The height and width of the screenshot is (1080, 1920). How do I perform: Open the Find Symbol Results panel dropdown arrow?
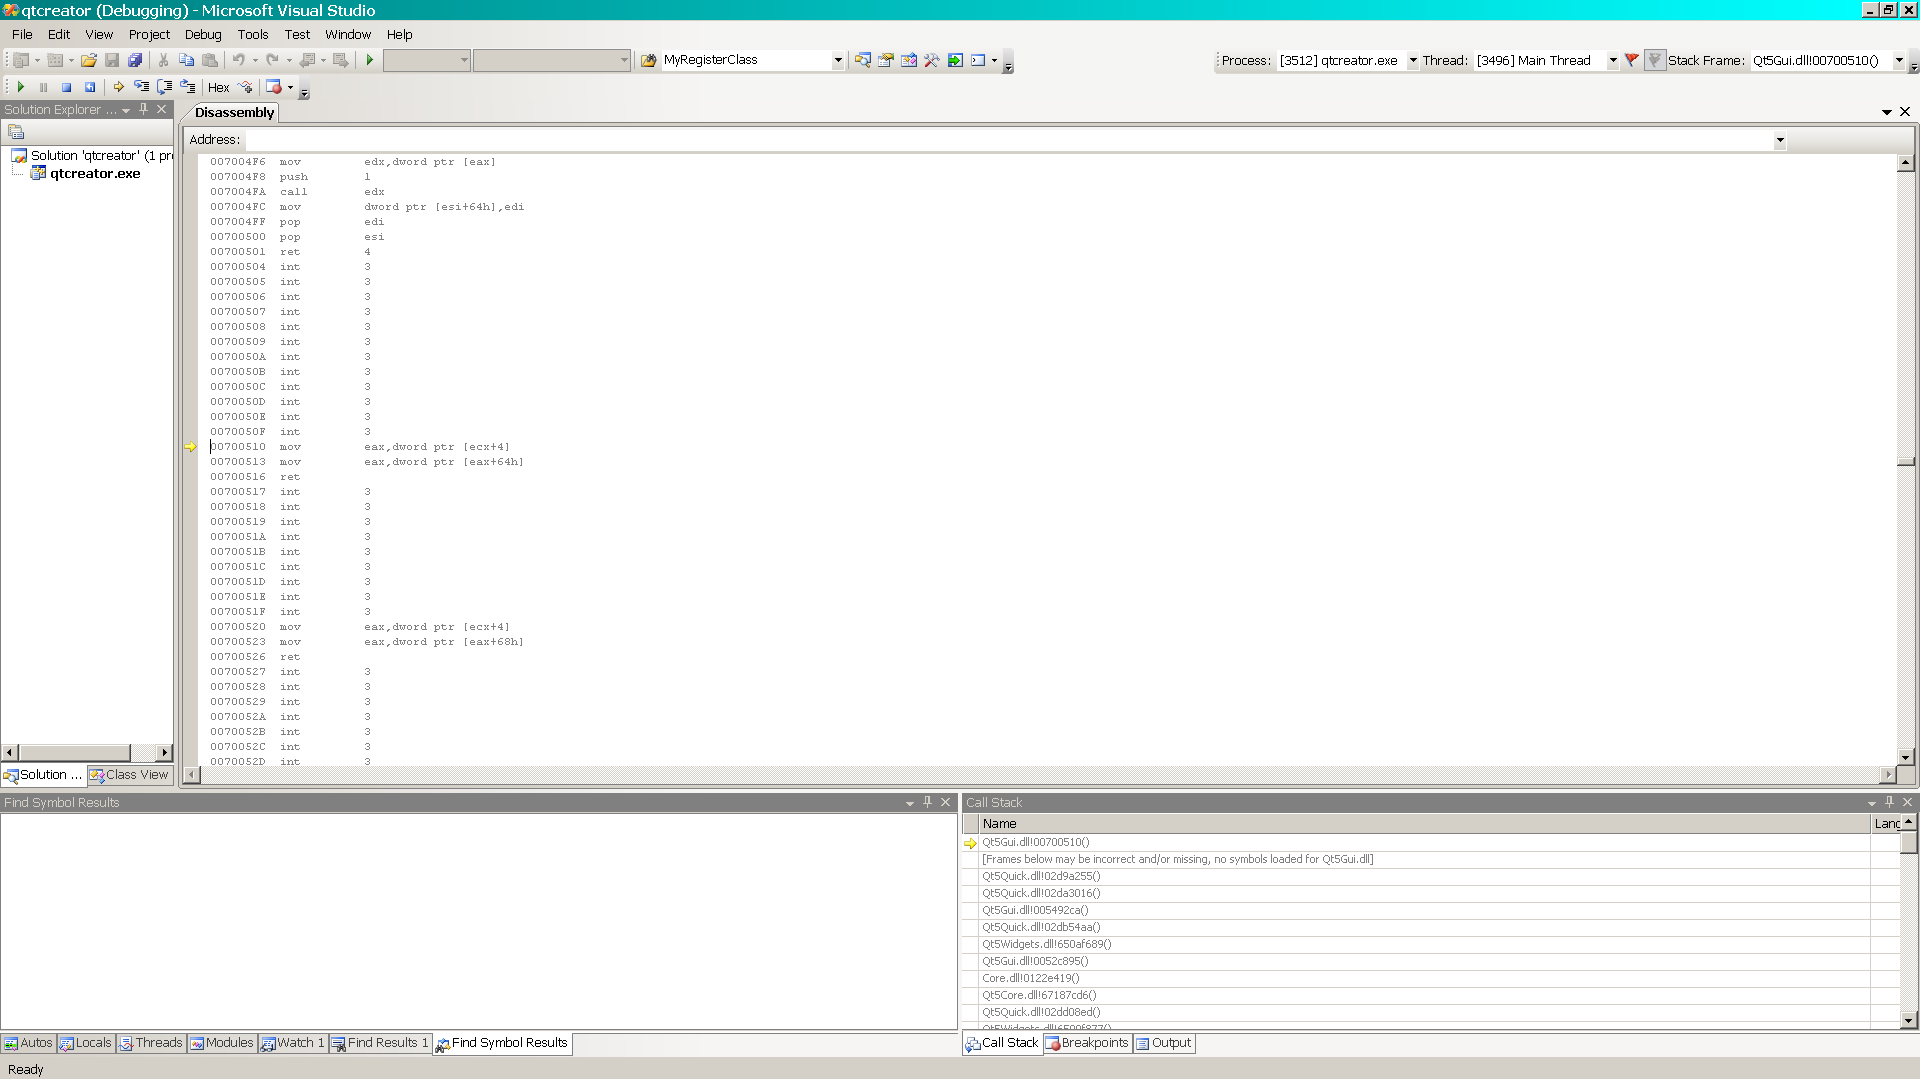click(x=910, y=803)
